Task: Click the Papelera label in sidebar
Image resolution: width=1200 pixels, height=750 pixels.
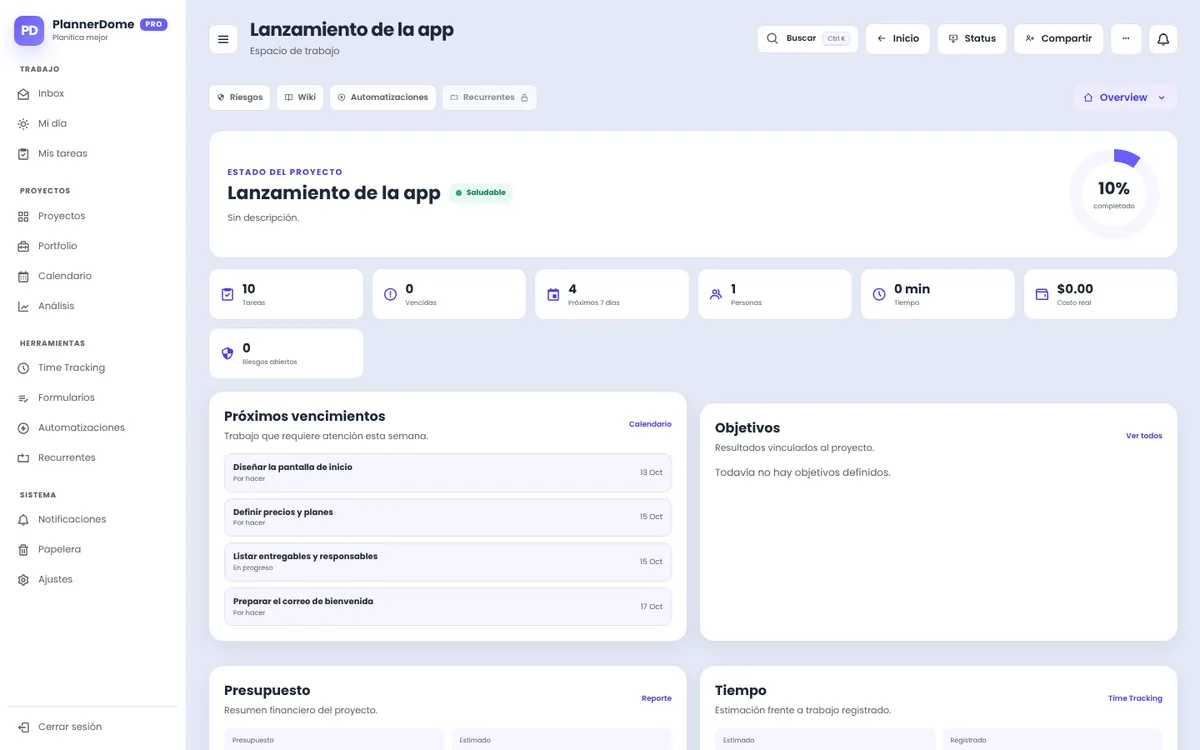Action: pyautogui.click(x=60, y=550)
